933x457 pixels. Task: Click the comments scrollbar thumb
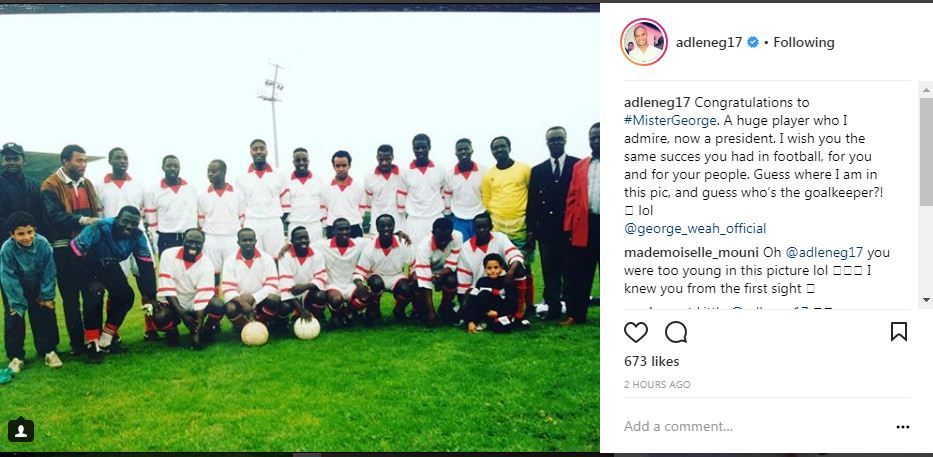click(926, 152)
